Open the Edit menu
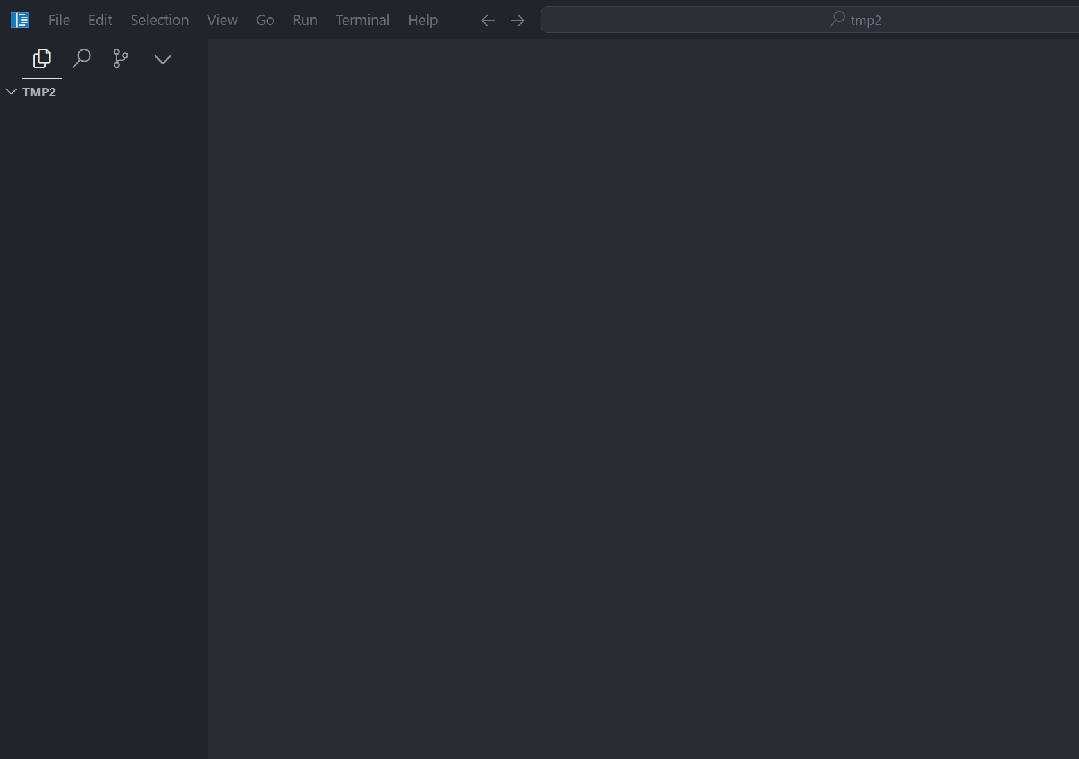The width and height of the screenshot is (1079, 759). click(x=100, y=20)
